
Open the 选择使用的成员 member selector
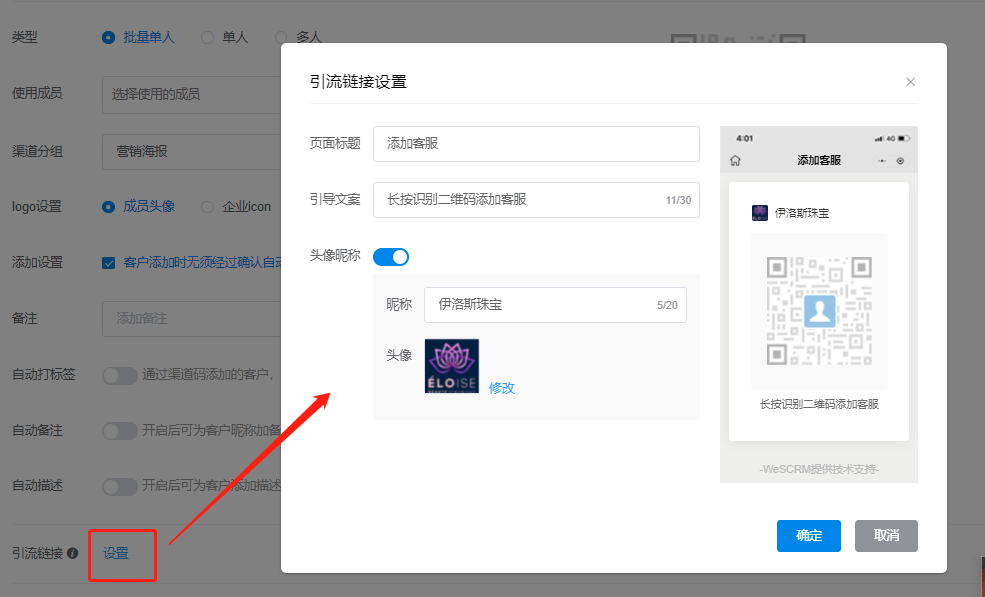(192, 94)
